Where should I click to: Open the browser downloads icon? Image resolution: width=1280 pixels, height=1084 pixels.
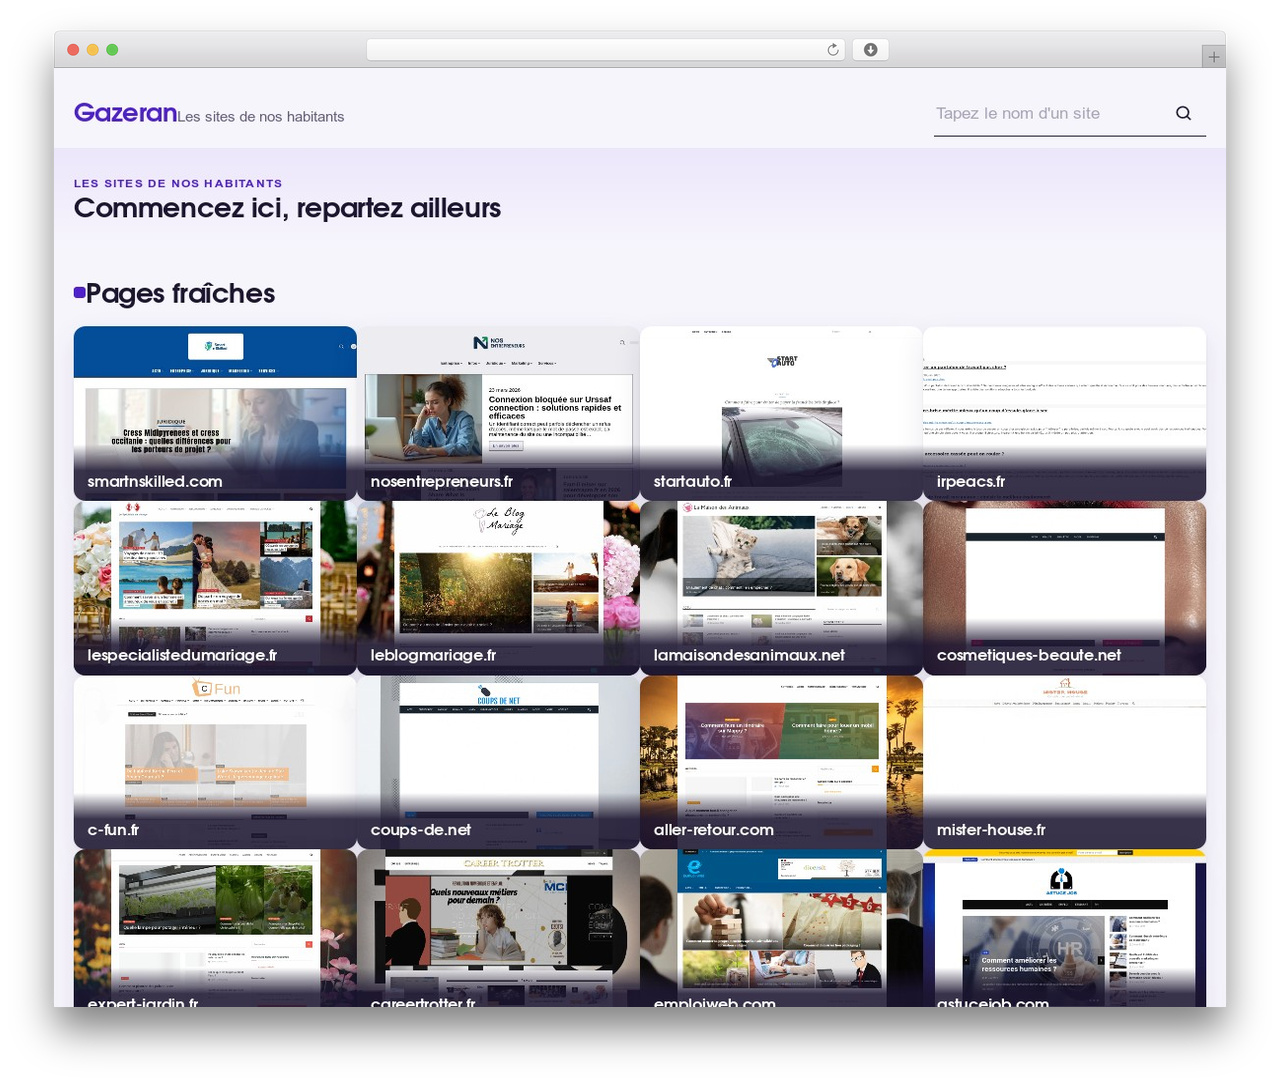coord(871,50)
